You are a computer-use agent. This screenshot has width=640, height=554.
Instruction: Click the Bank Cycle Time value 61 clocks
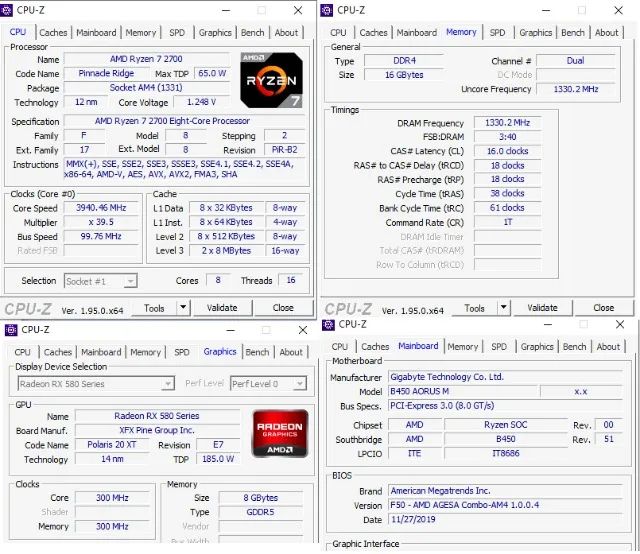[507, 208]
